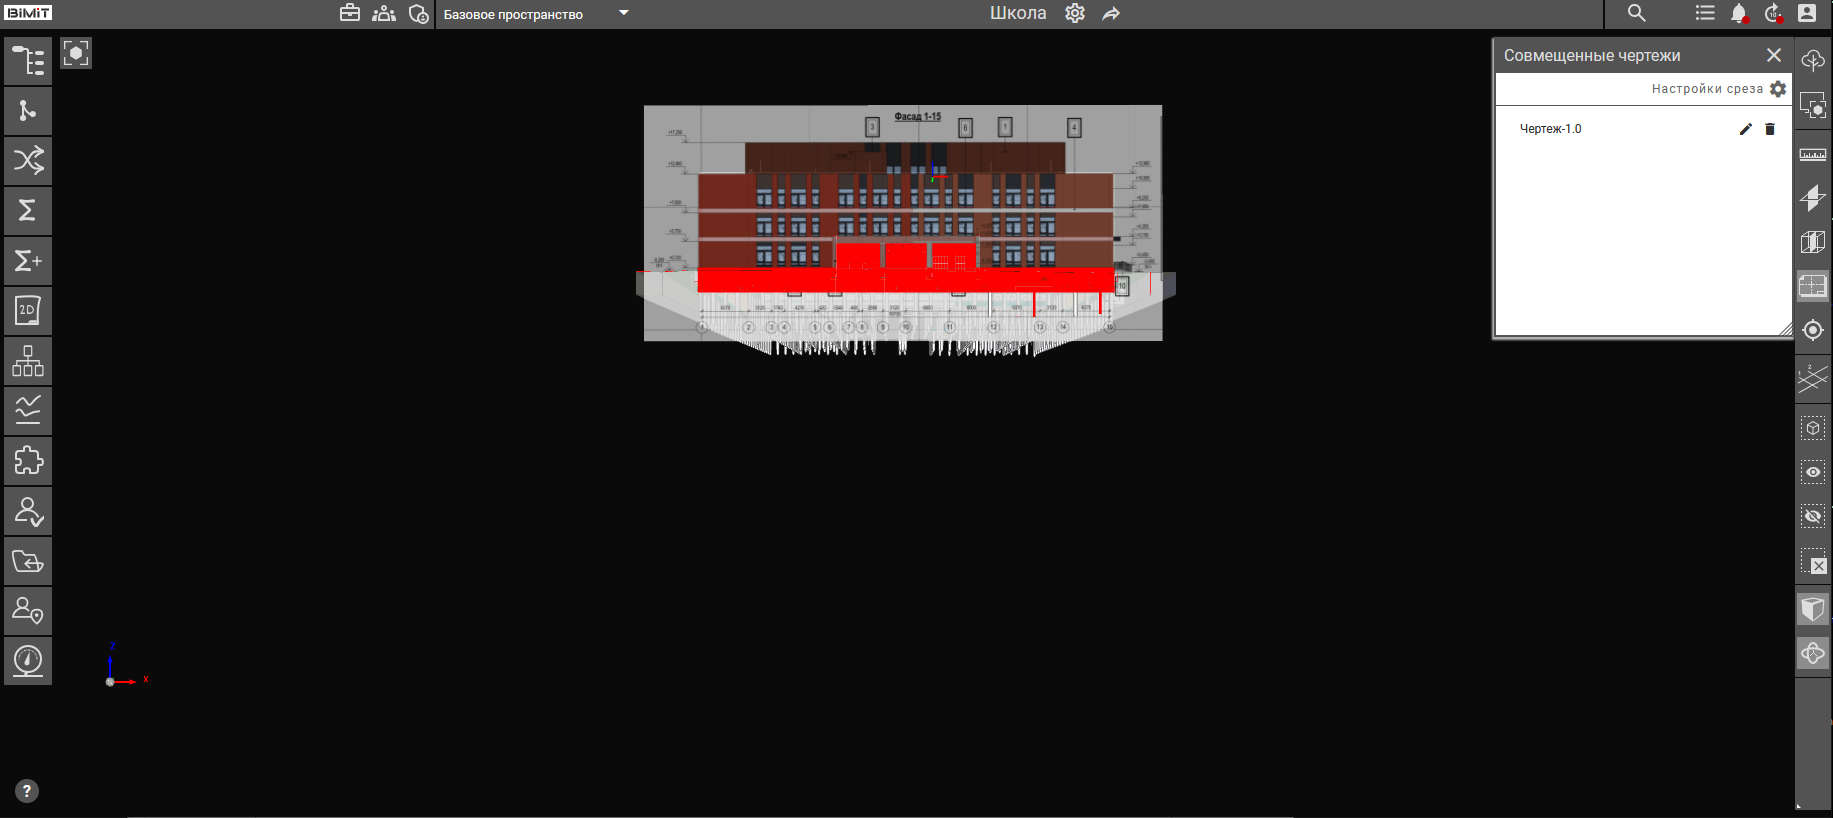The image size is (1833, 818).
Task: Select the ruler measurement tool
Action: point(1812,155)
